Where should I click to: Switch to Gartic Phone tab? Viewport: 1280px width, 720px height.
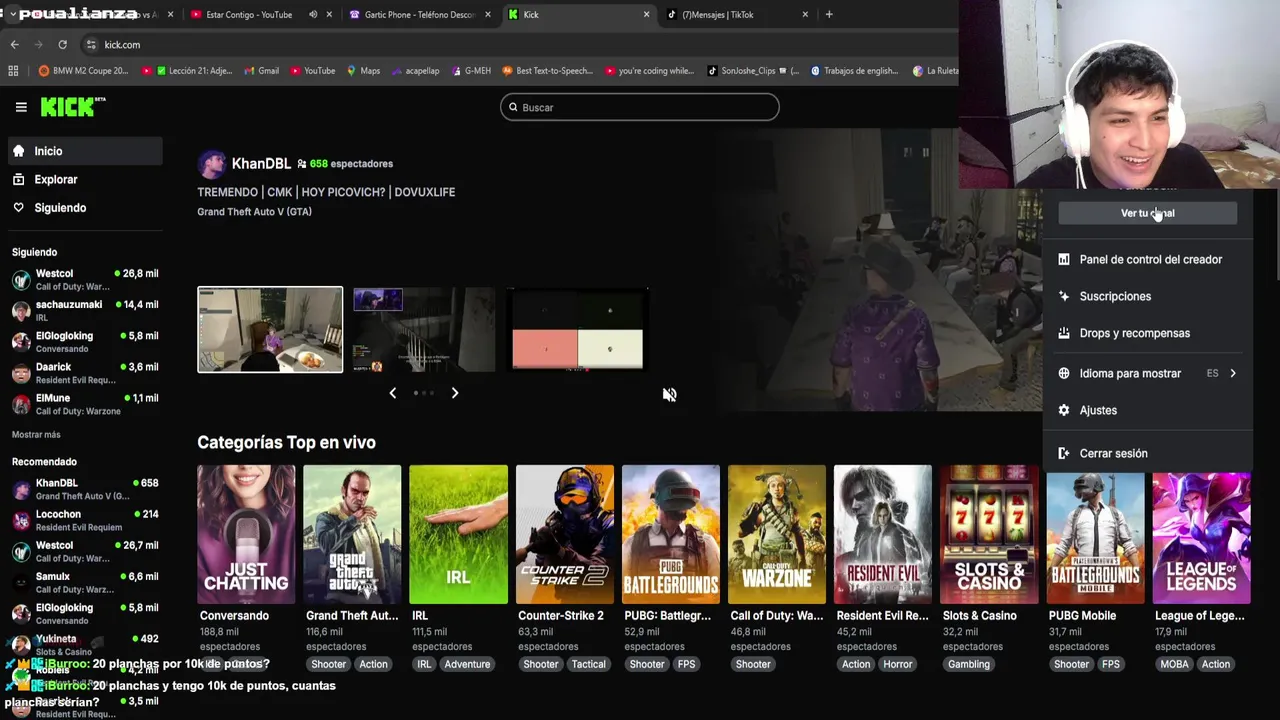(x=419, y=14)
